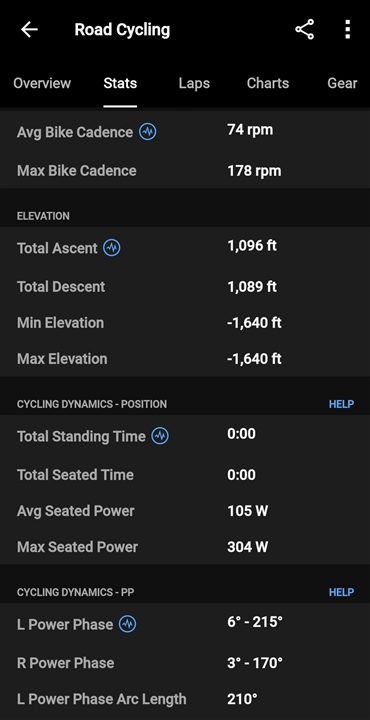Select the R Power Phase row
Image resolution: width=370 pixels, height=720 pixels.
tap(185, 663)
